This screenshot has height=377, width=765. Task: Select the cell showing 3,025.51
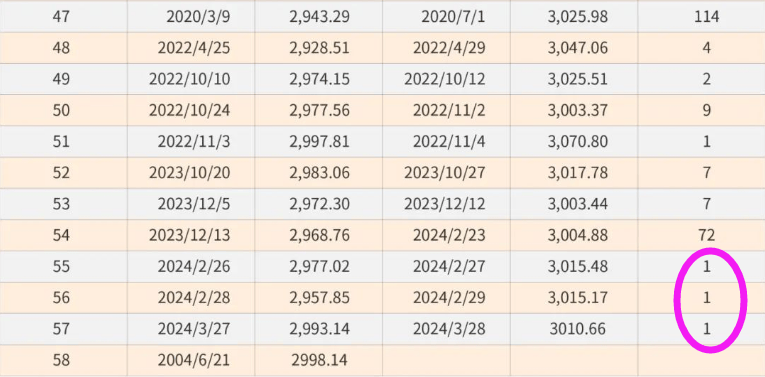click(x=574, y=79)
